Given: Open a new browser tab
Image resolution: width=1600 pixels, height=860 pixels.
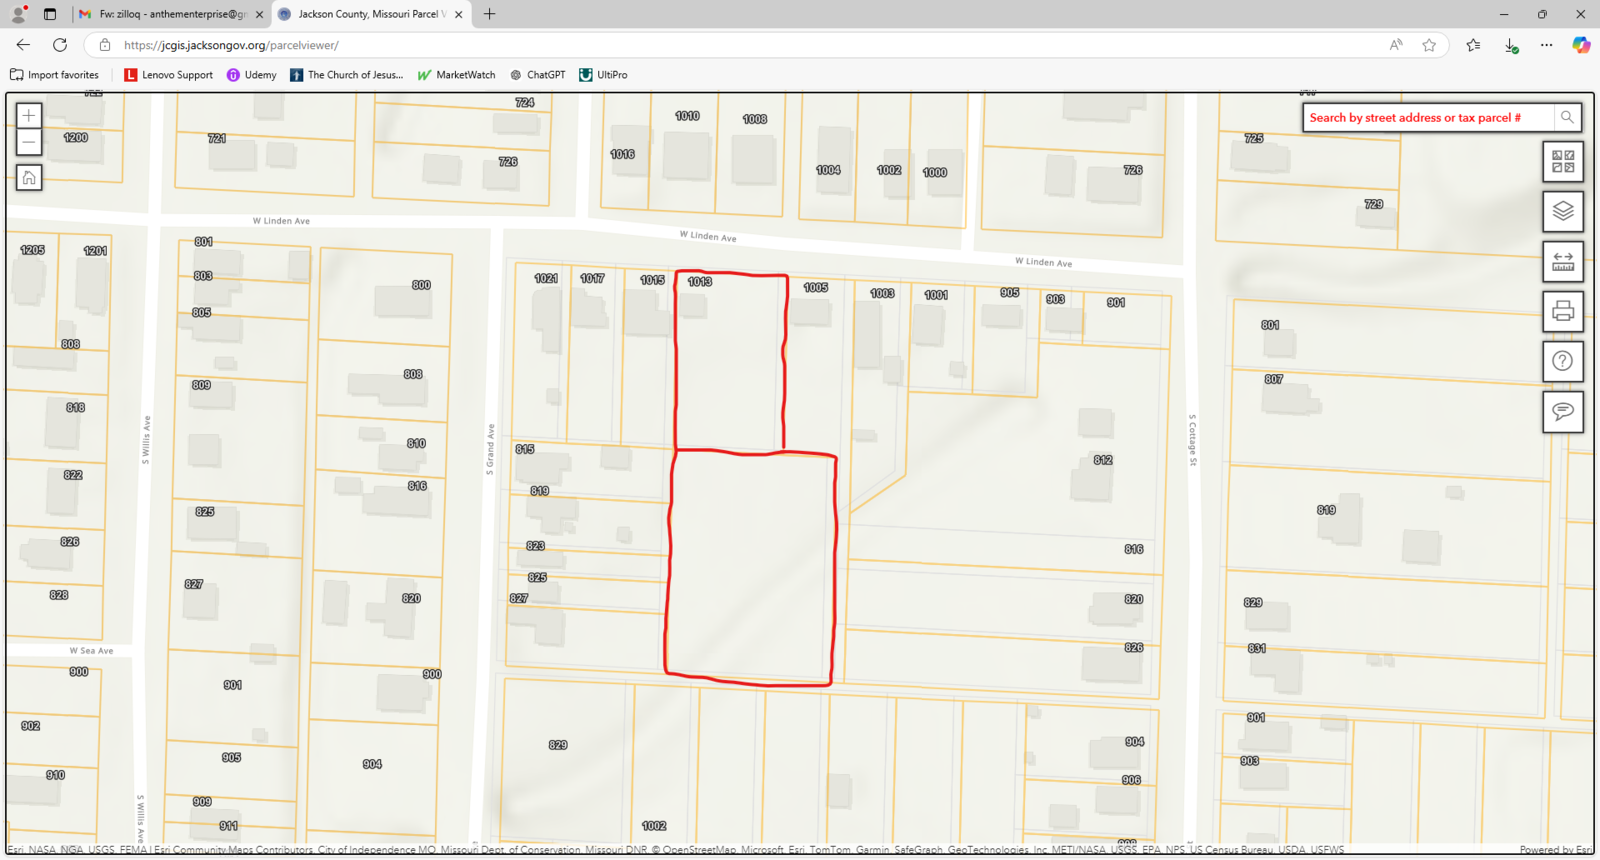Looking at the screenshot, I should point(489,14).
